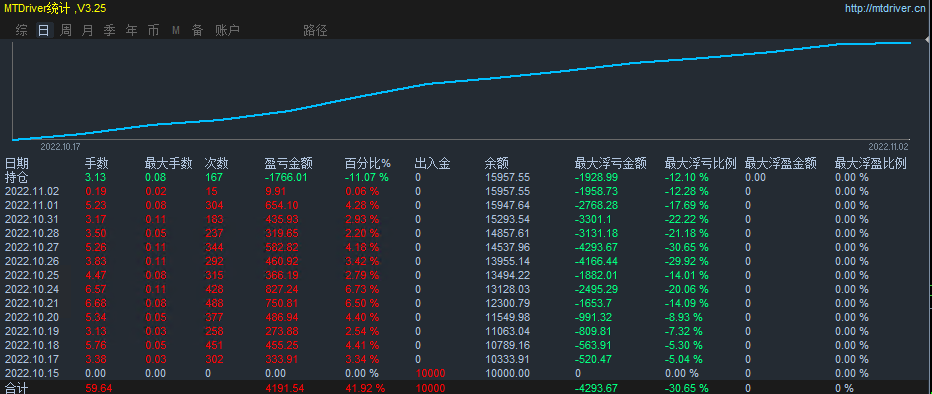Click the 路径 path button

(x=315, y=30)
